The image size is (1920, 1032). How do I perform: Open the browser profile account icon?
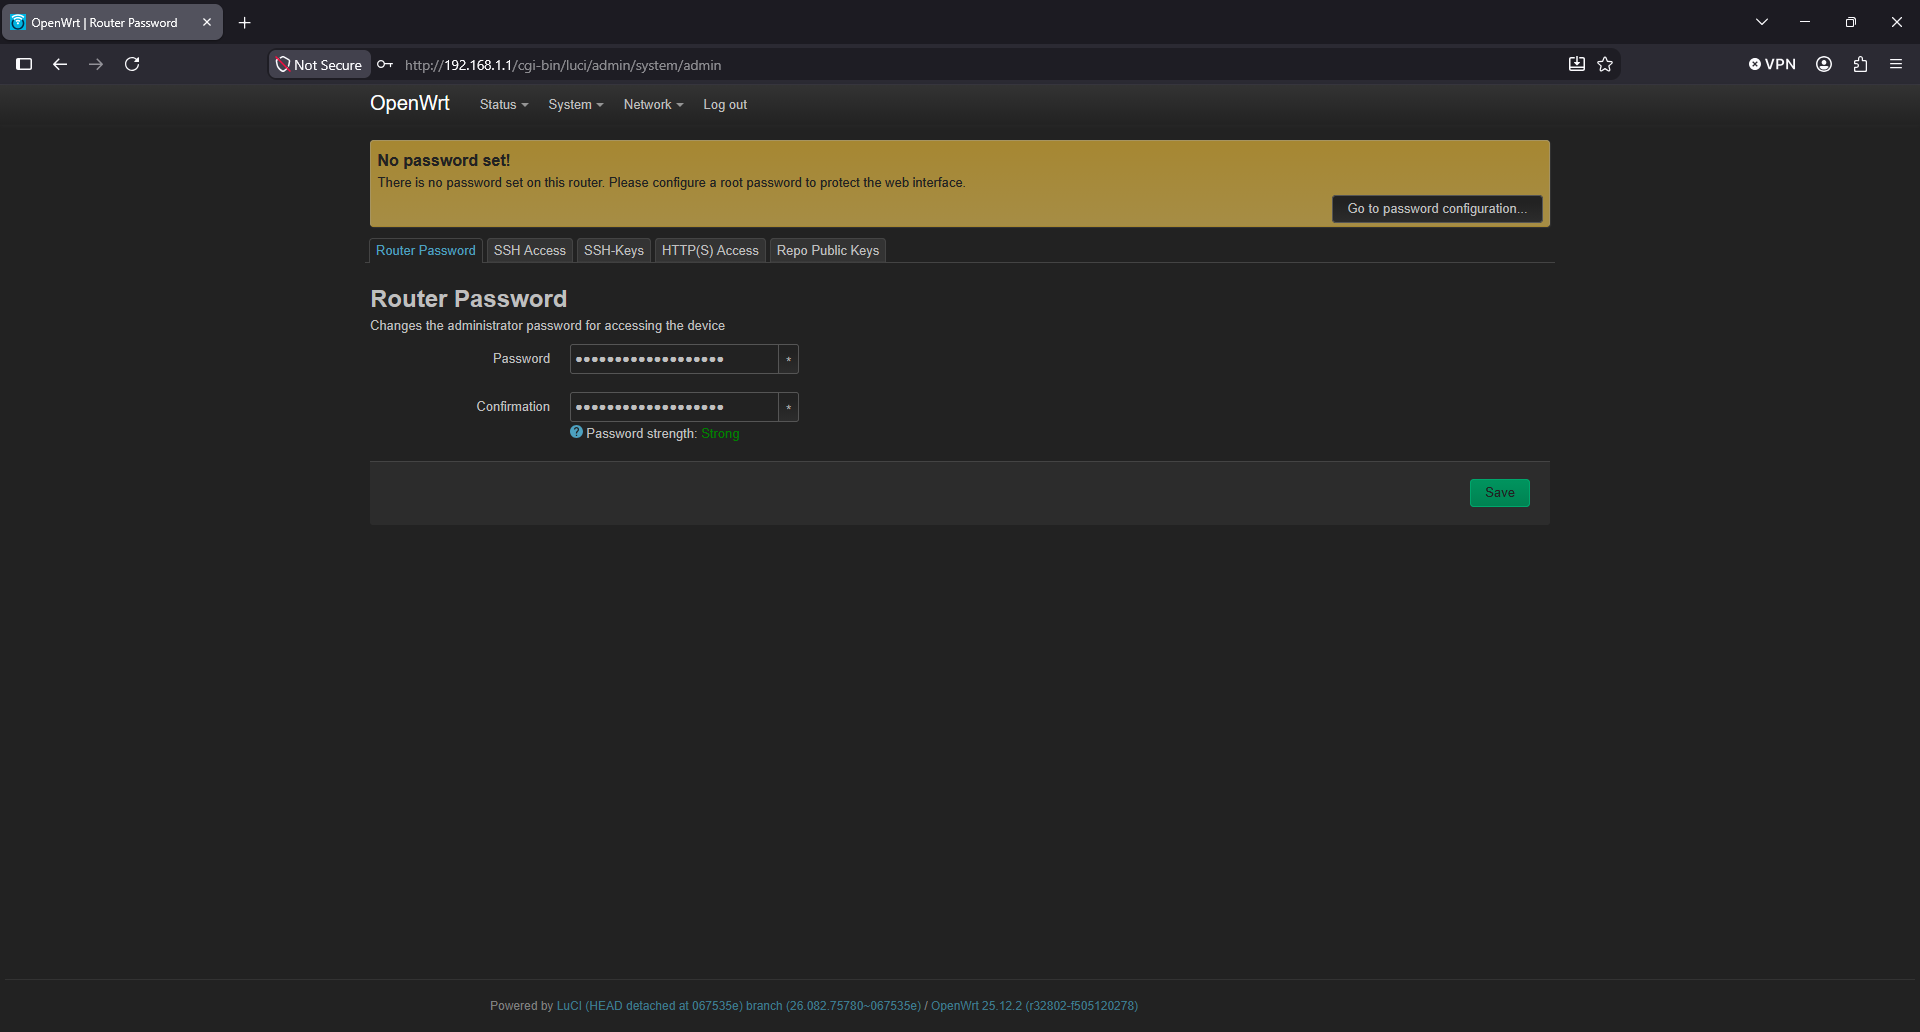[x=1824, y=64]
